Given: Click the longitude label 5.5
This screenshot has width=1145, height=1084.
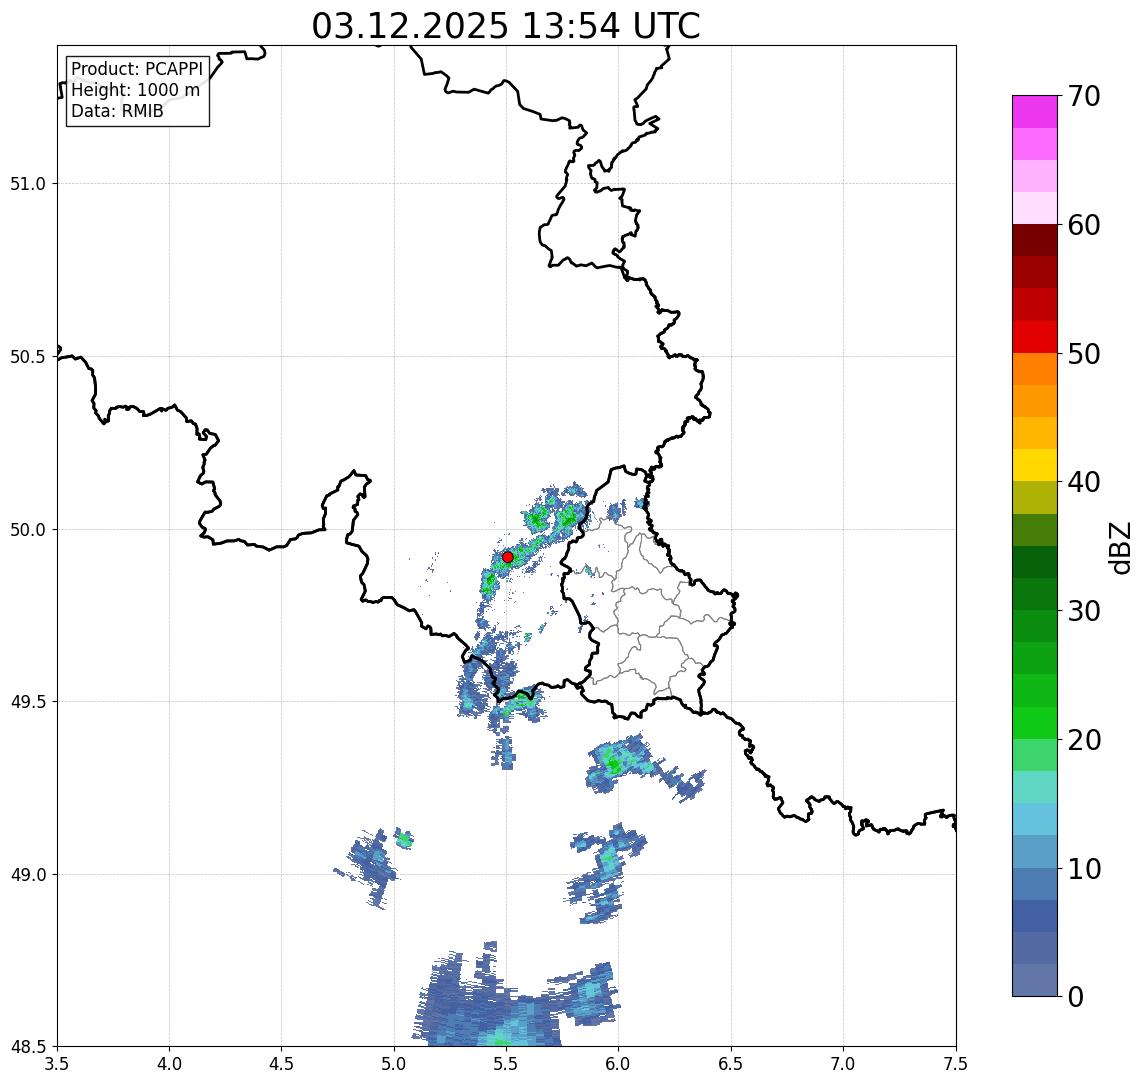Looking at the screenshot, I should [x=506, y=1063].
